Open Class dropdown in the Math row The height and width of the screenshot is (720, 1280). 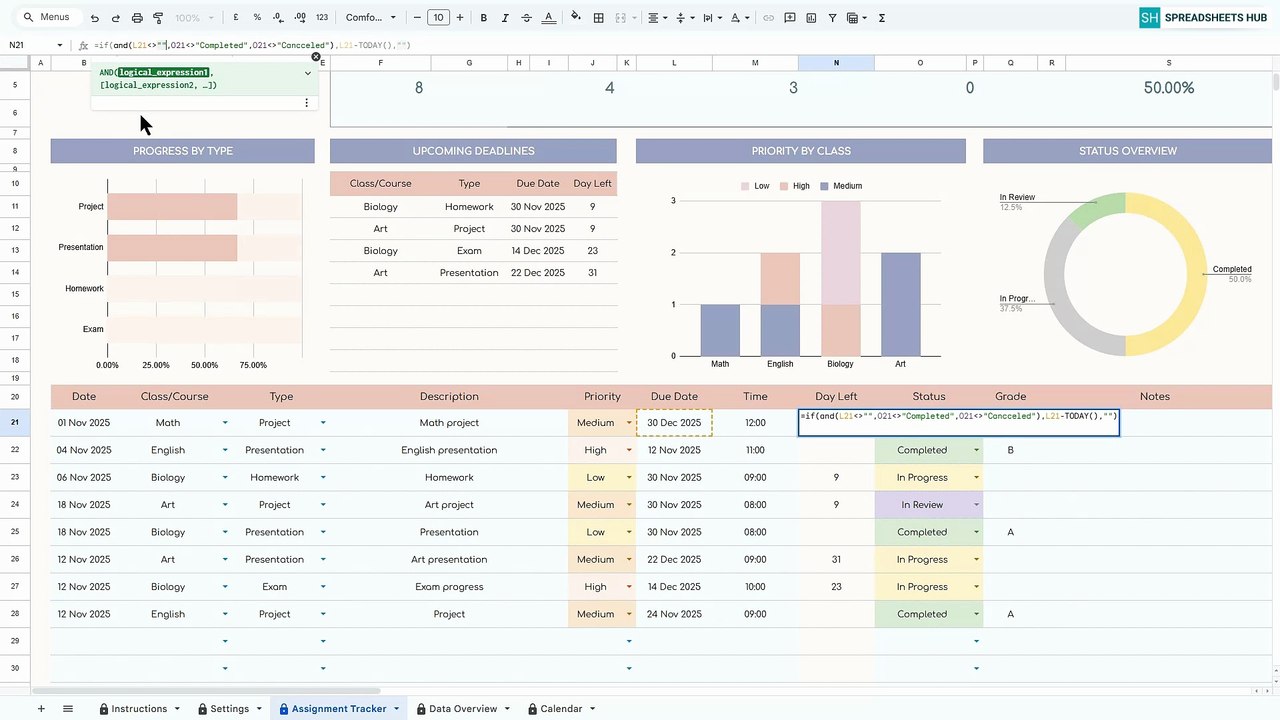point(225,423)
